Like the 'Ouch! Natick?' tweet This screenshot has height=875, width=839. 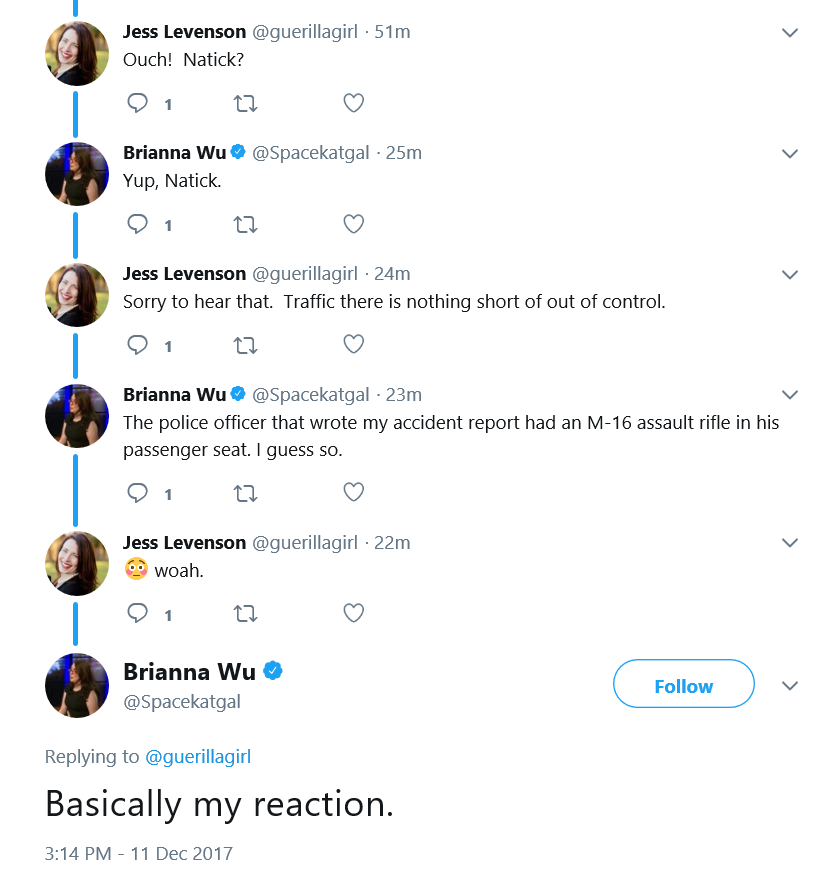[x=353, y=103]
